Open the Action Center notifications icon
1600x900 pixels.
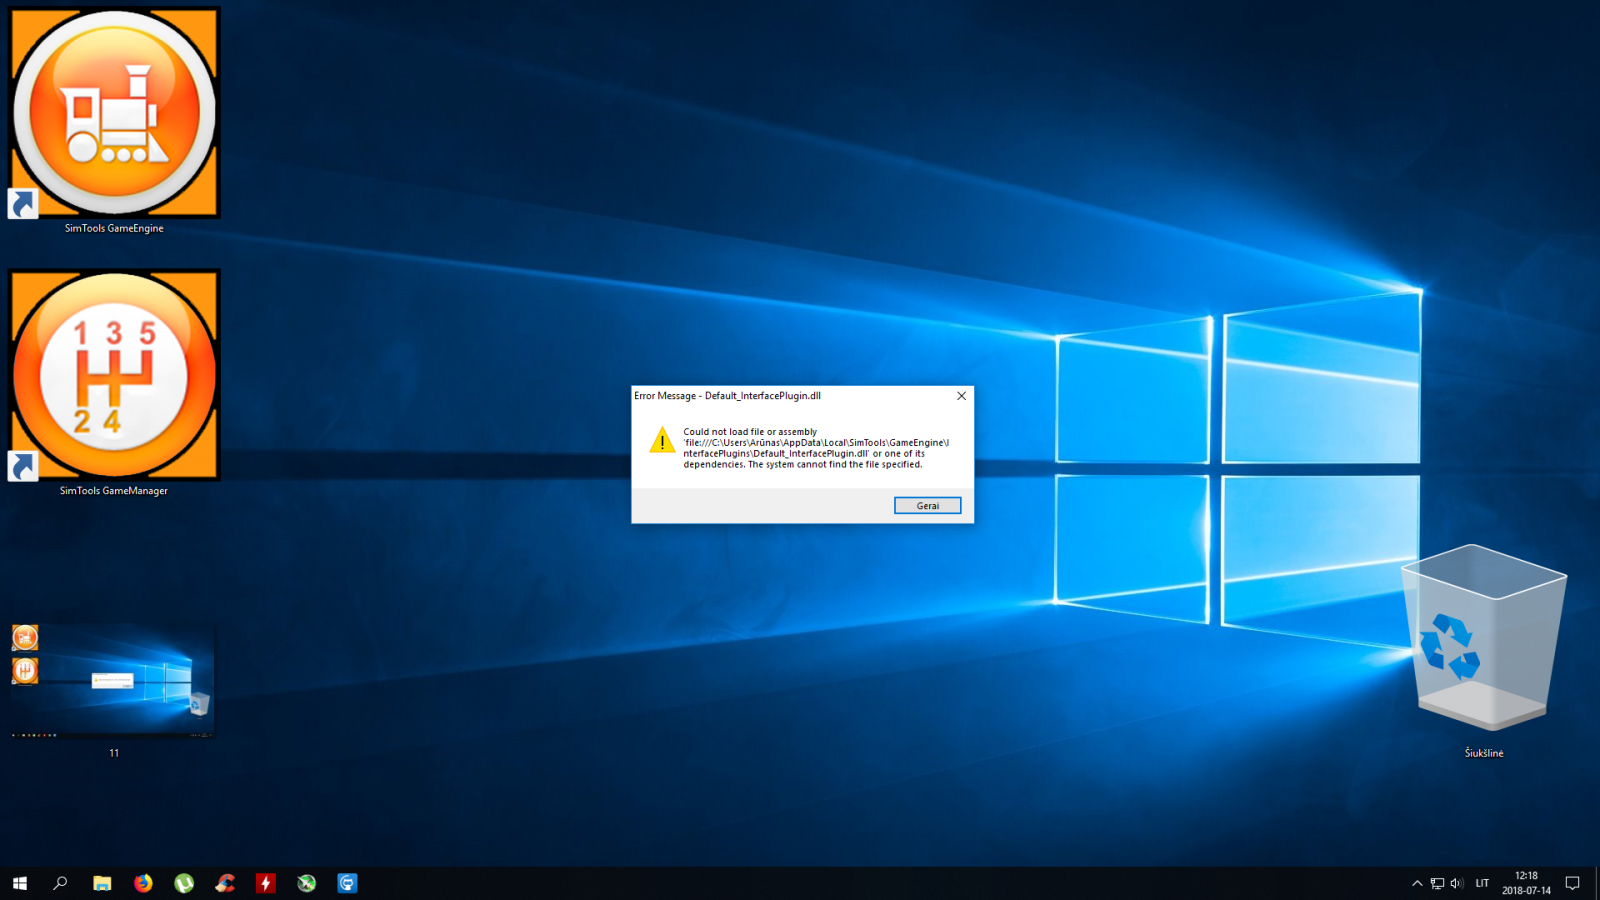(1573, 883)
